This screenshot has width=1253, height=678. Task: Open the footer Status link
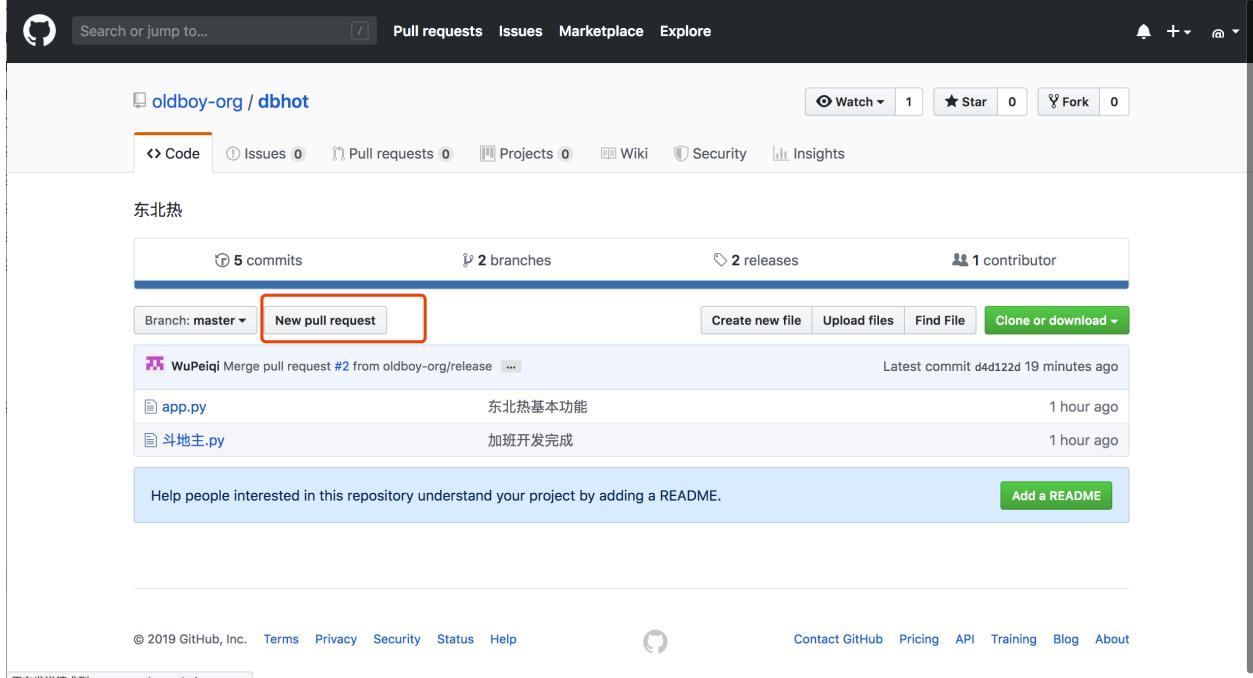click(x=455, y=639)
